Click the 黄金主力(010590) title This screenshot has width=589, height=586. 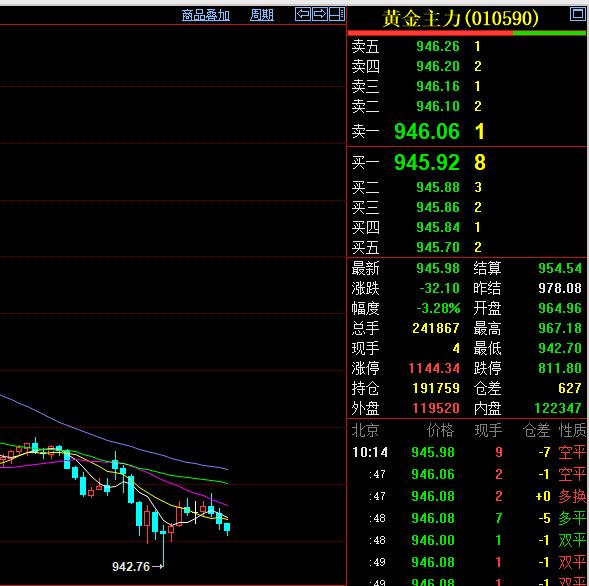[x=461, y=18]
